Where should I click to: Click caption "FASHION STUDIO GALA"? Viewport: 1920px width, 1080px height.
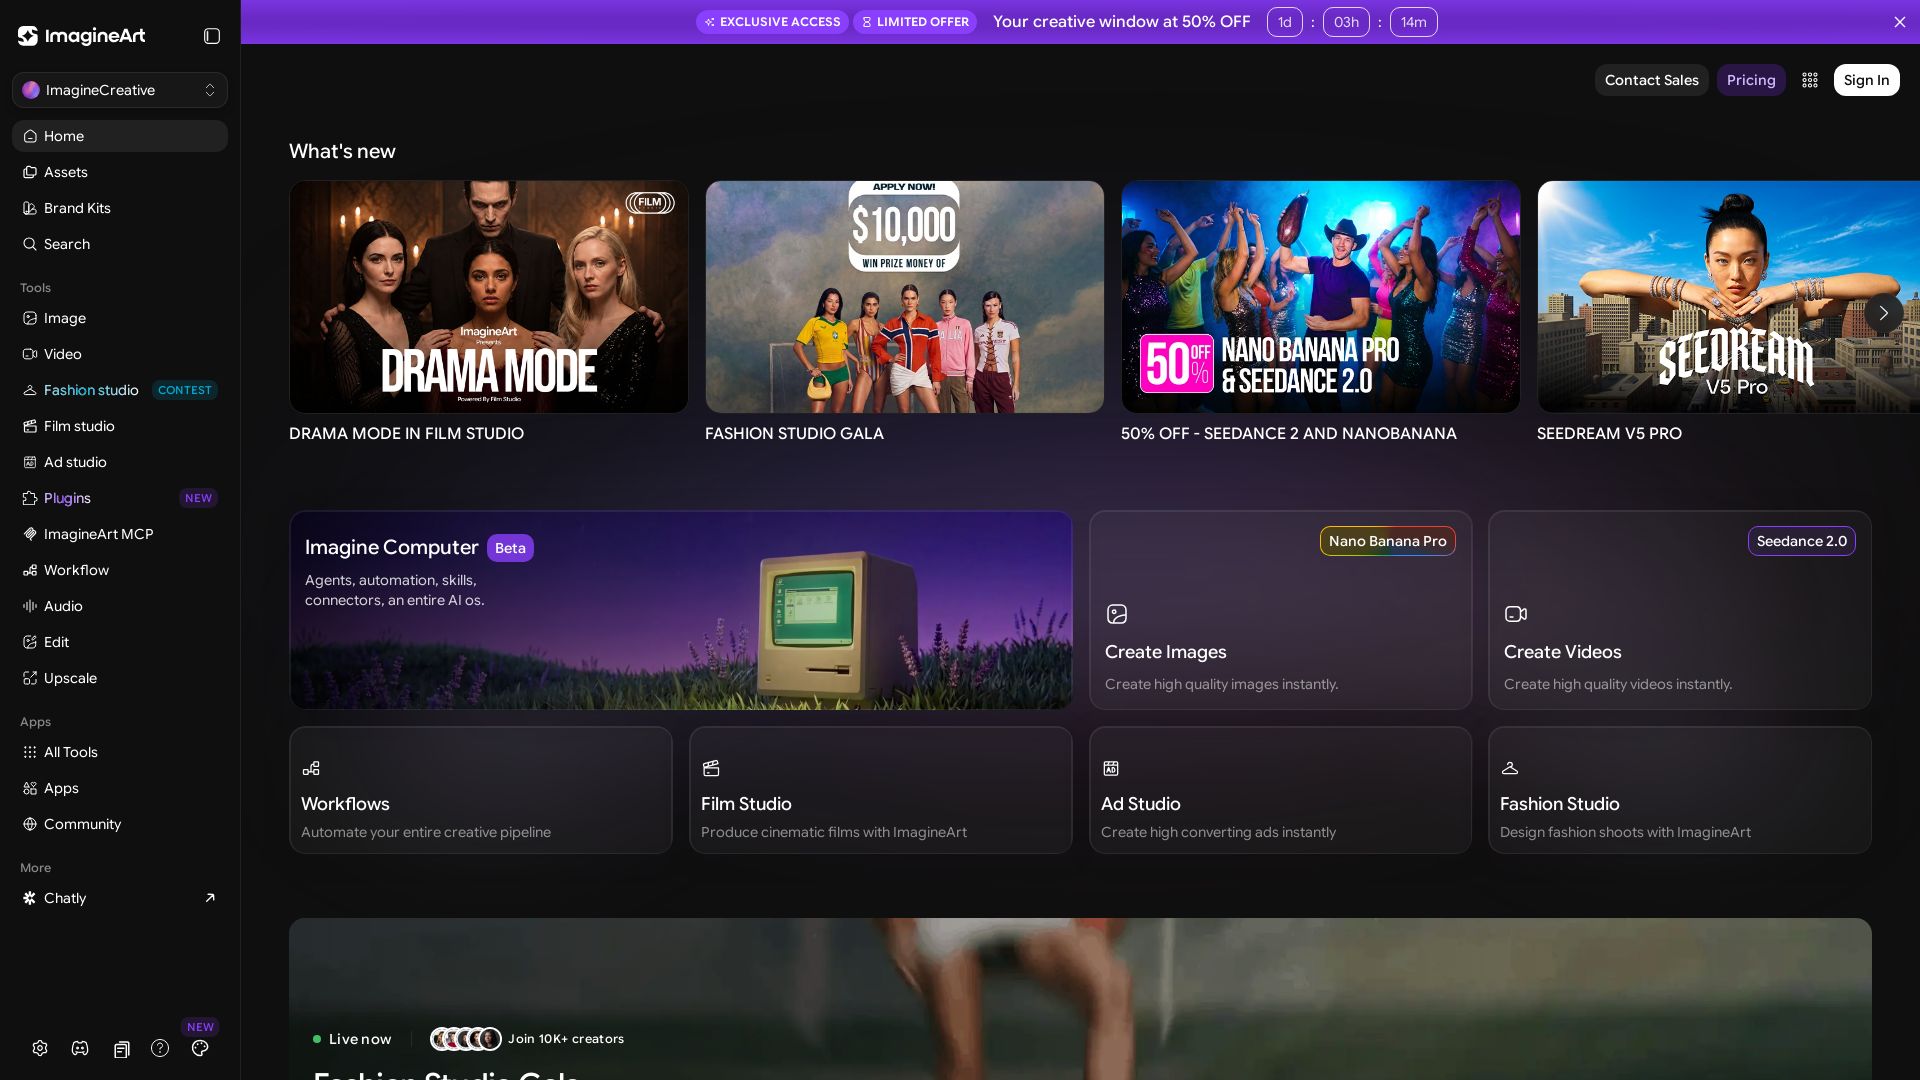click(x=794, y=434)
